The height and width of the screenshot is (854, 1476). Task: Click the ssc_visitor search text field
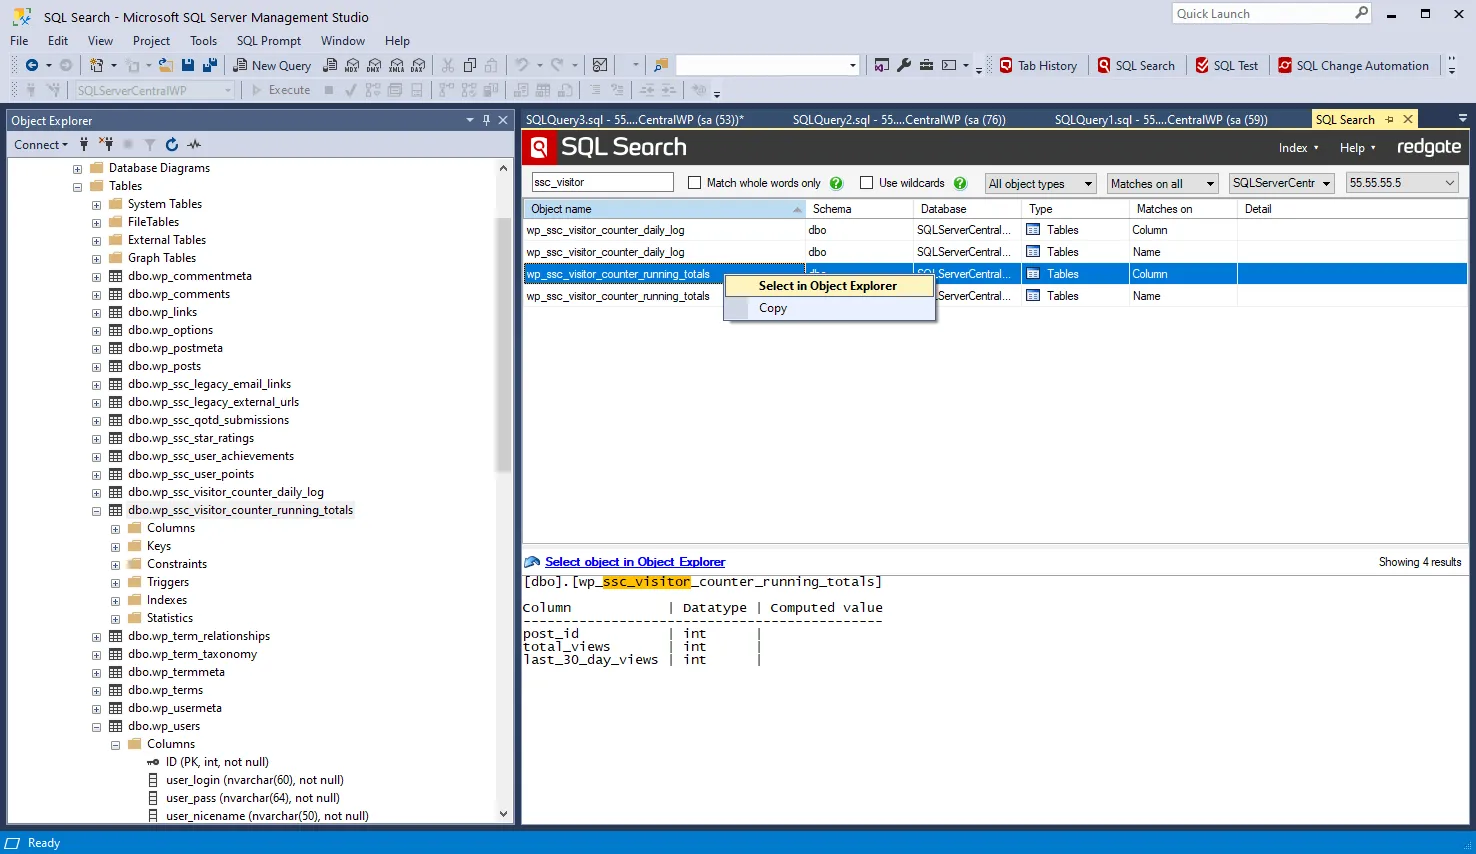[x=602, y=183]
